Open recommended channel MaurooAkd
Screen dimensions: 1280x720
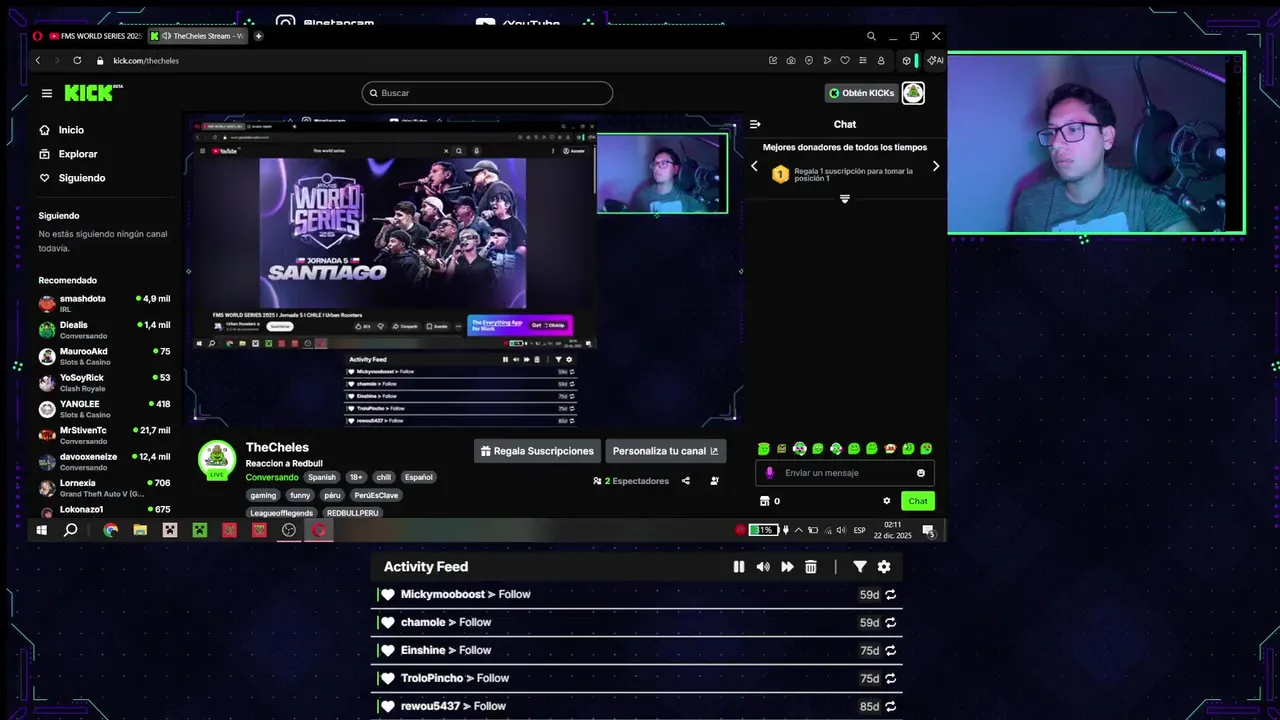pyautogui.click(x=104, y=356)
